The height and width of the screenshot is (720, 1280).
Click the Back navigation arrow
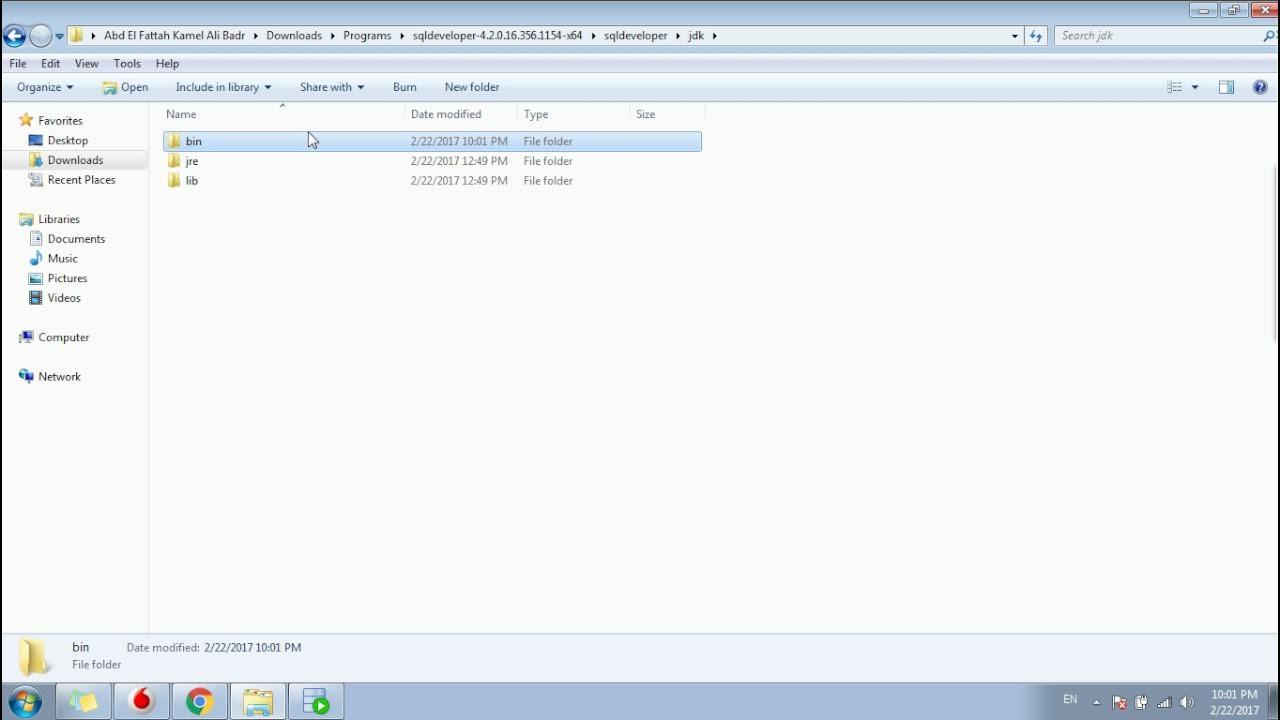[x=14, y=37]
